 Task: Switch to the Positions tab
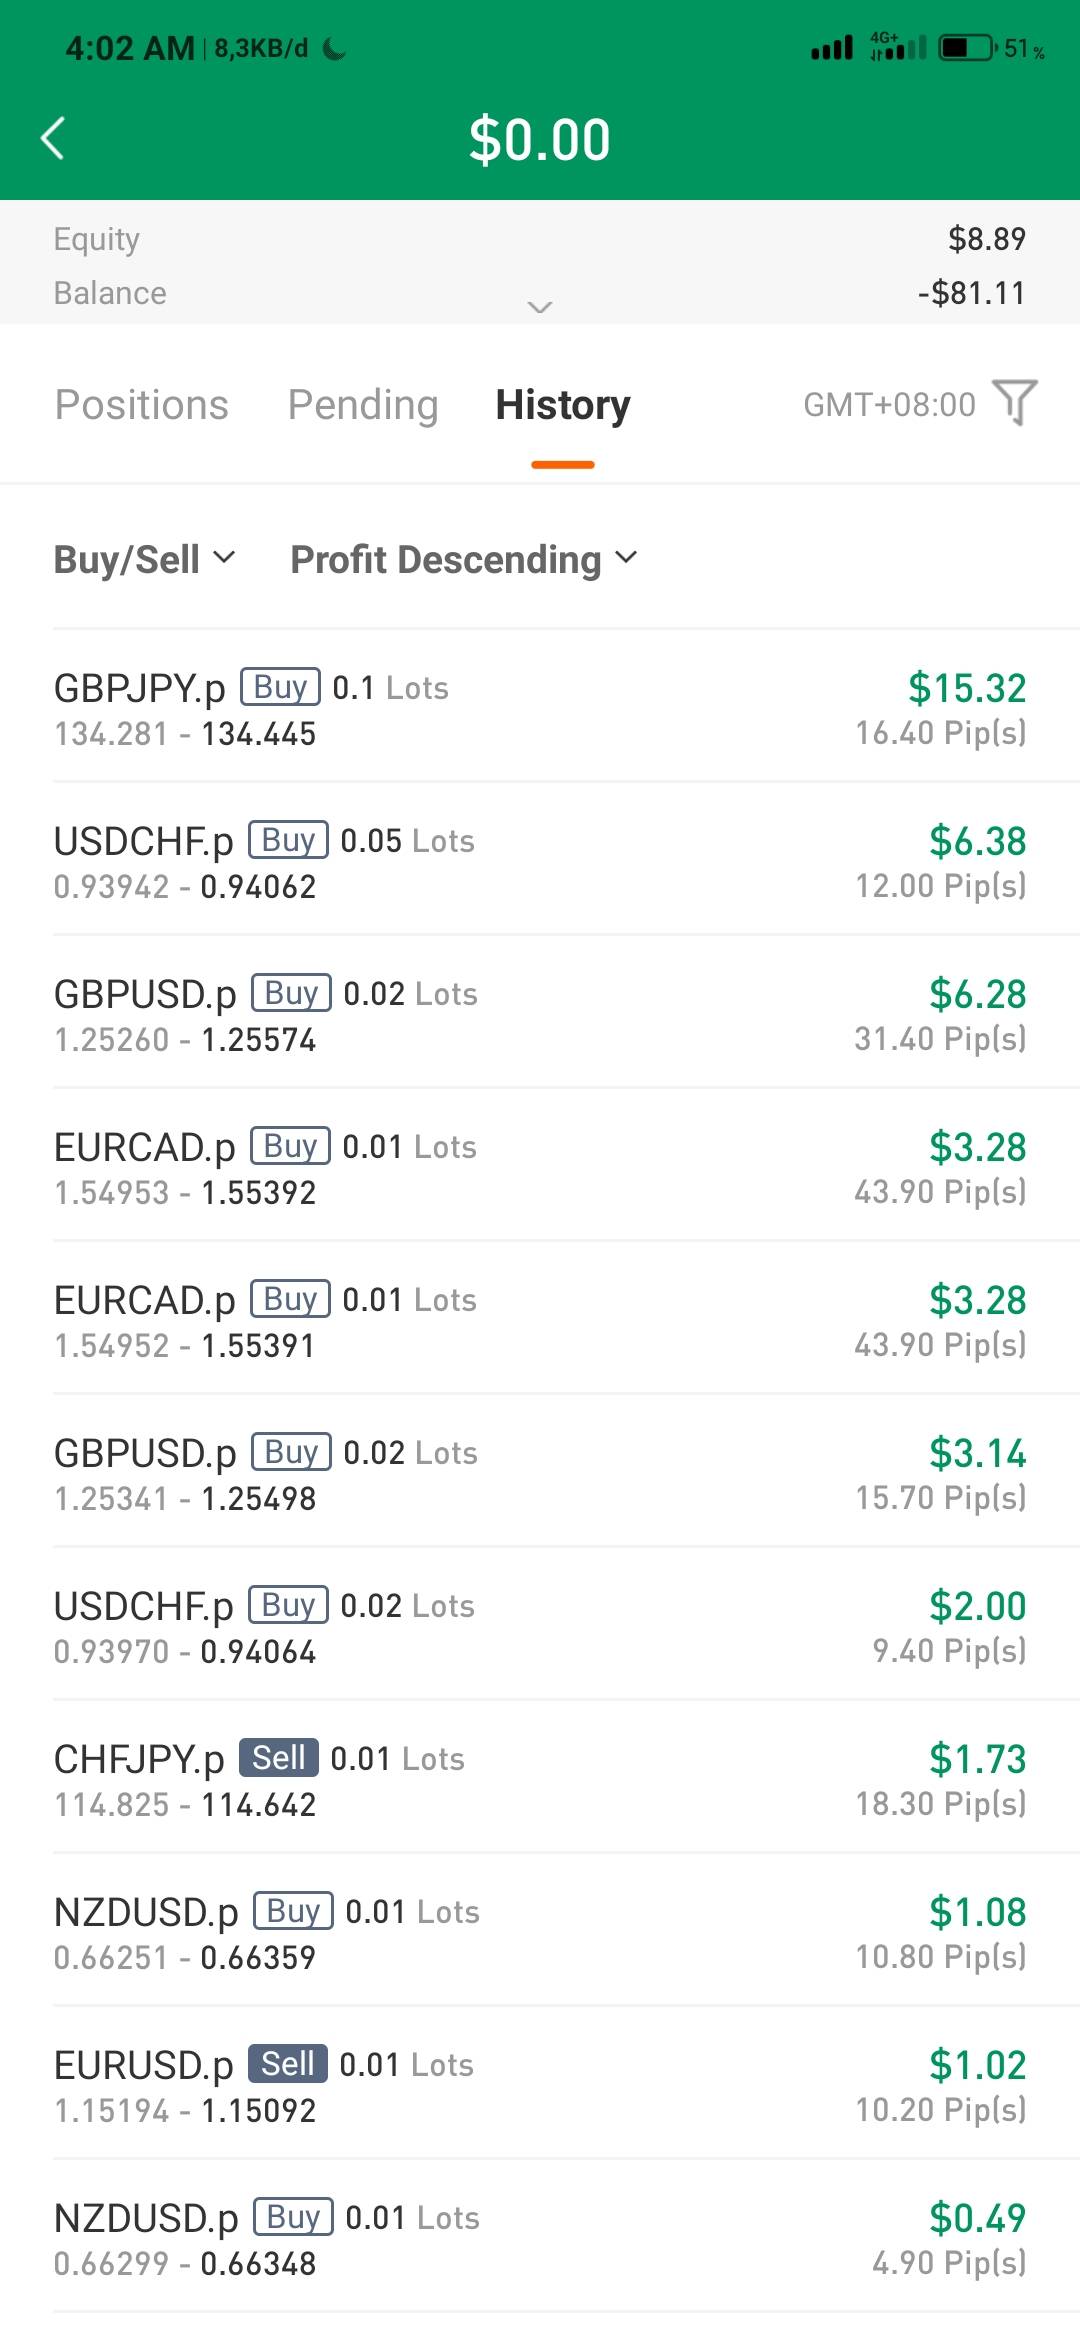pyautogui.click(x=142, y=405)
